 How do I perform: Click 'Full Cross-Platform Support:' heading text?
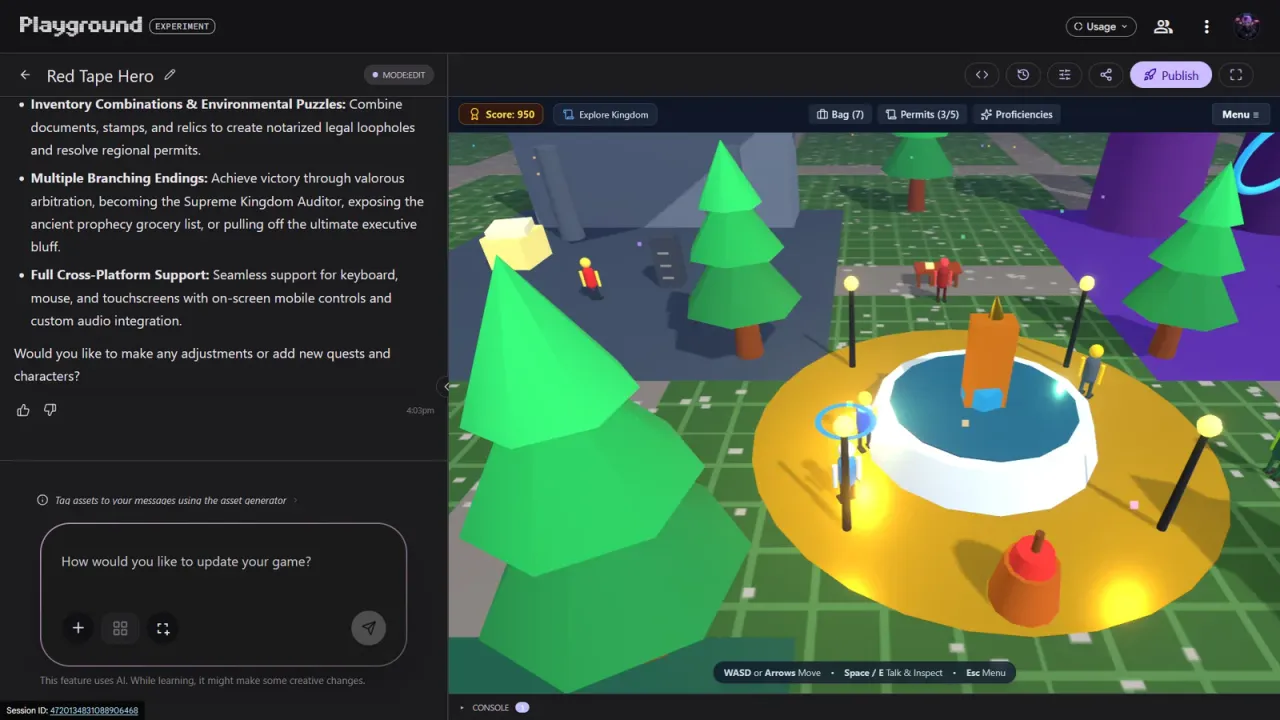(x=120, y=274)
